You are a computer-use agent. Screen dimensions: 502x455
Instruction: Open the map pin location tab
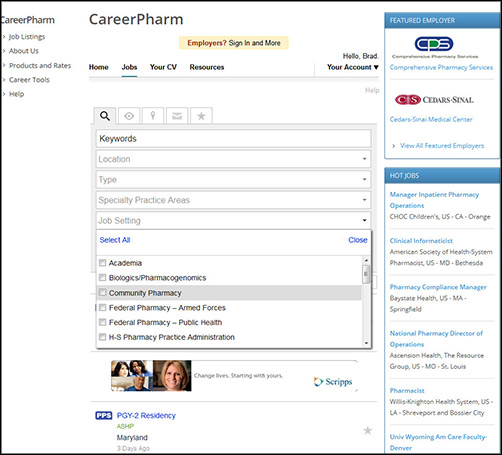pyautogui.click(x=153, y=116)
